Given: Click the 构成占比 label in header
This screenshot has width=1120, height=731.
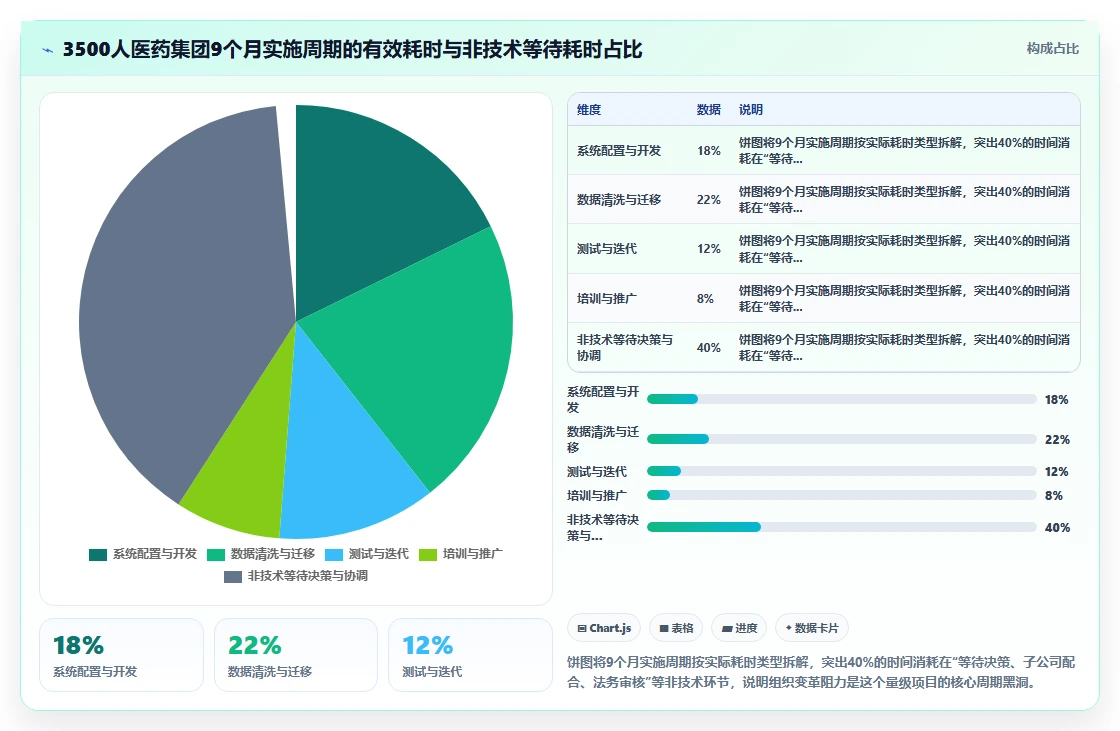Looking at the screenshot, I should point(1052,49).
